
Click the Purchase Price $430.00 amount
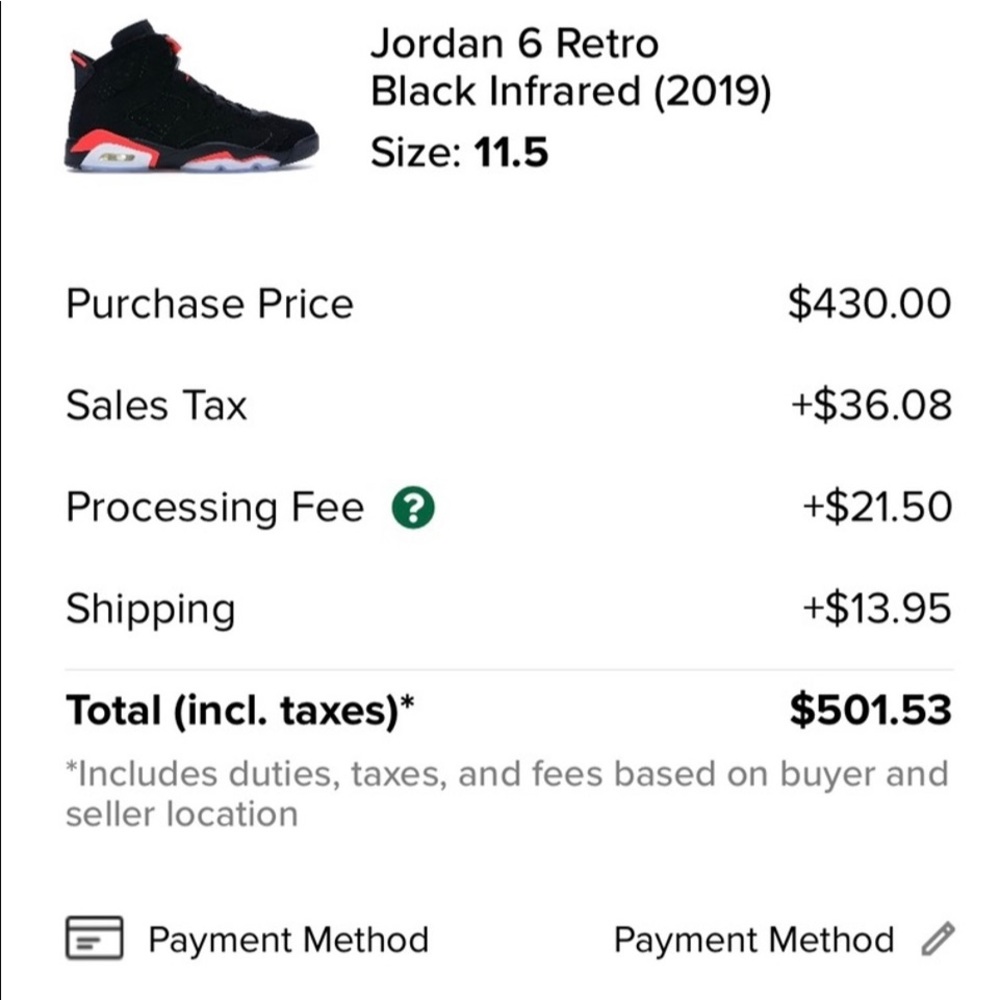870,303
